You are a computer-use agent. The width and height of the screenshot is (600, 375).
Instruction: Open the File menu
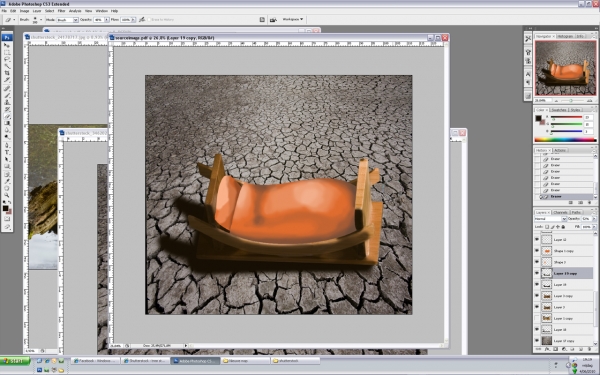4,11
